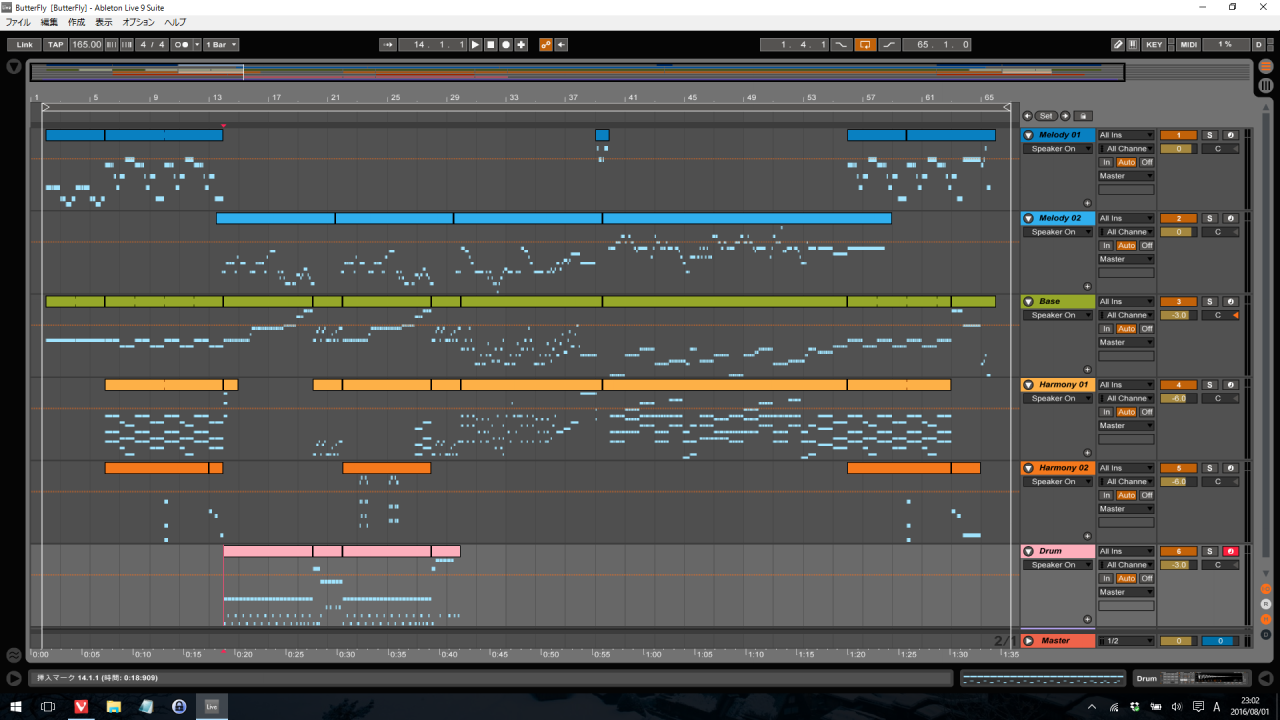Click the D disk overload indicator

[1259, 45]
